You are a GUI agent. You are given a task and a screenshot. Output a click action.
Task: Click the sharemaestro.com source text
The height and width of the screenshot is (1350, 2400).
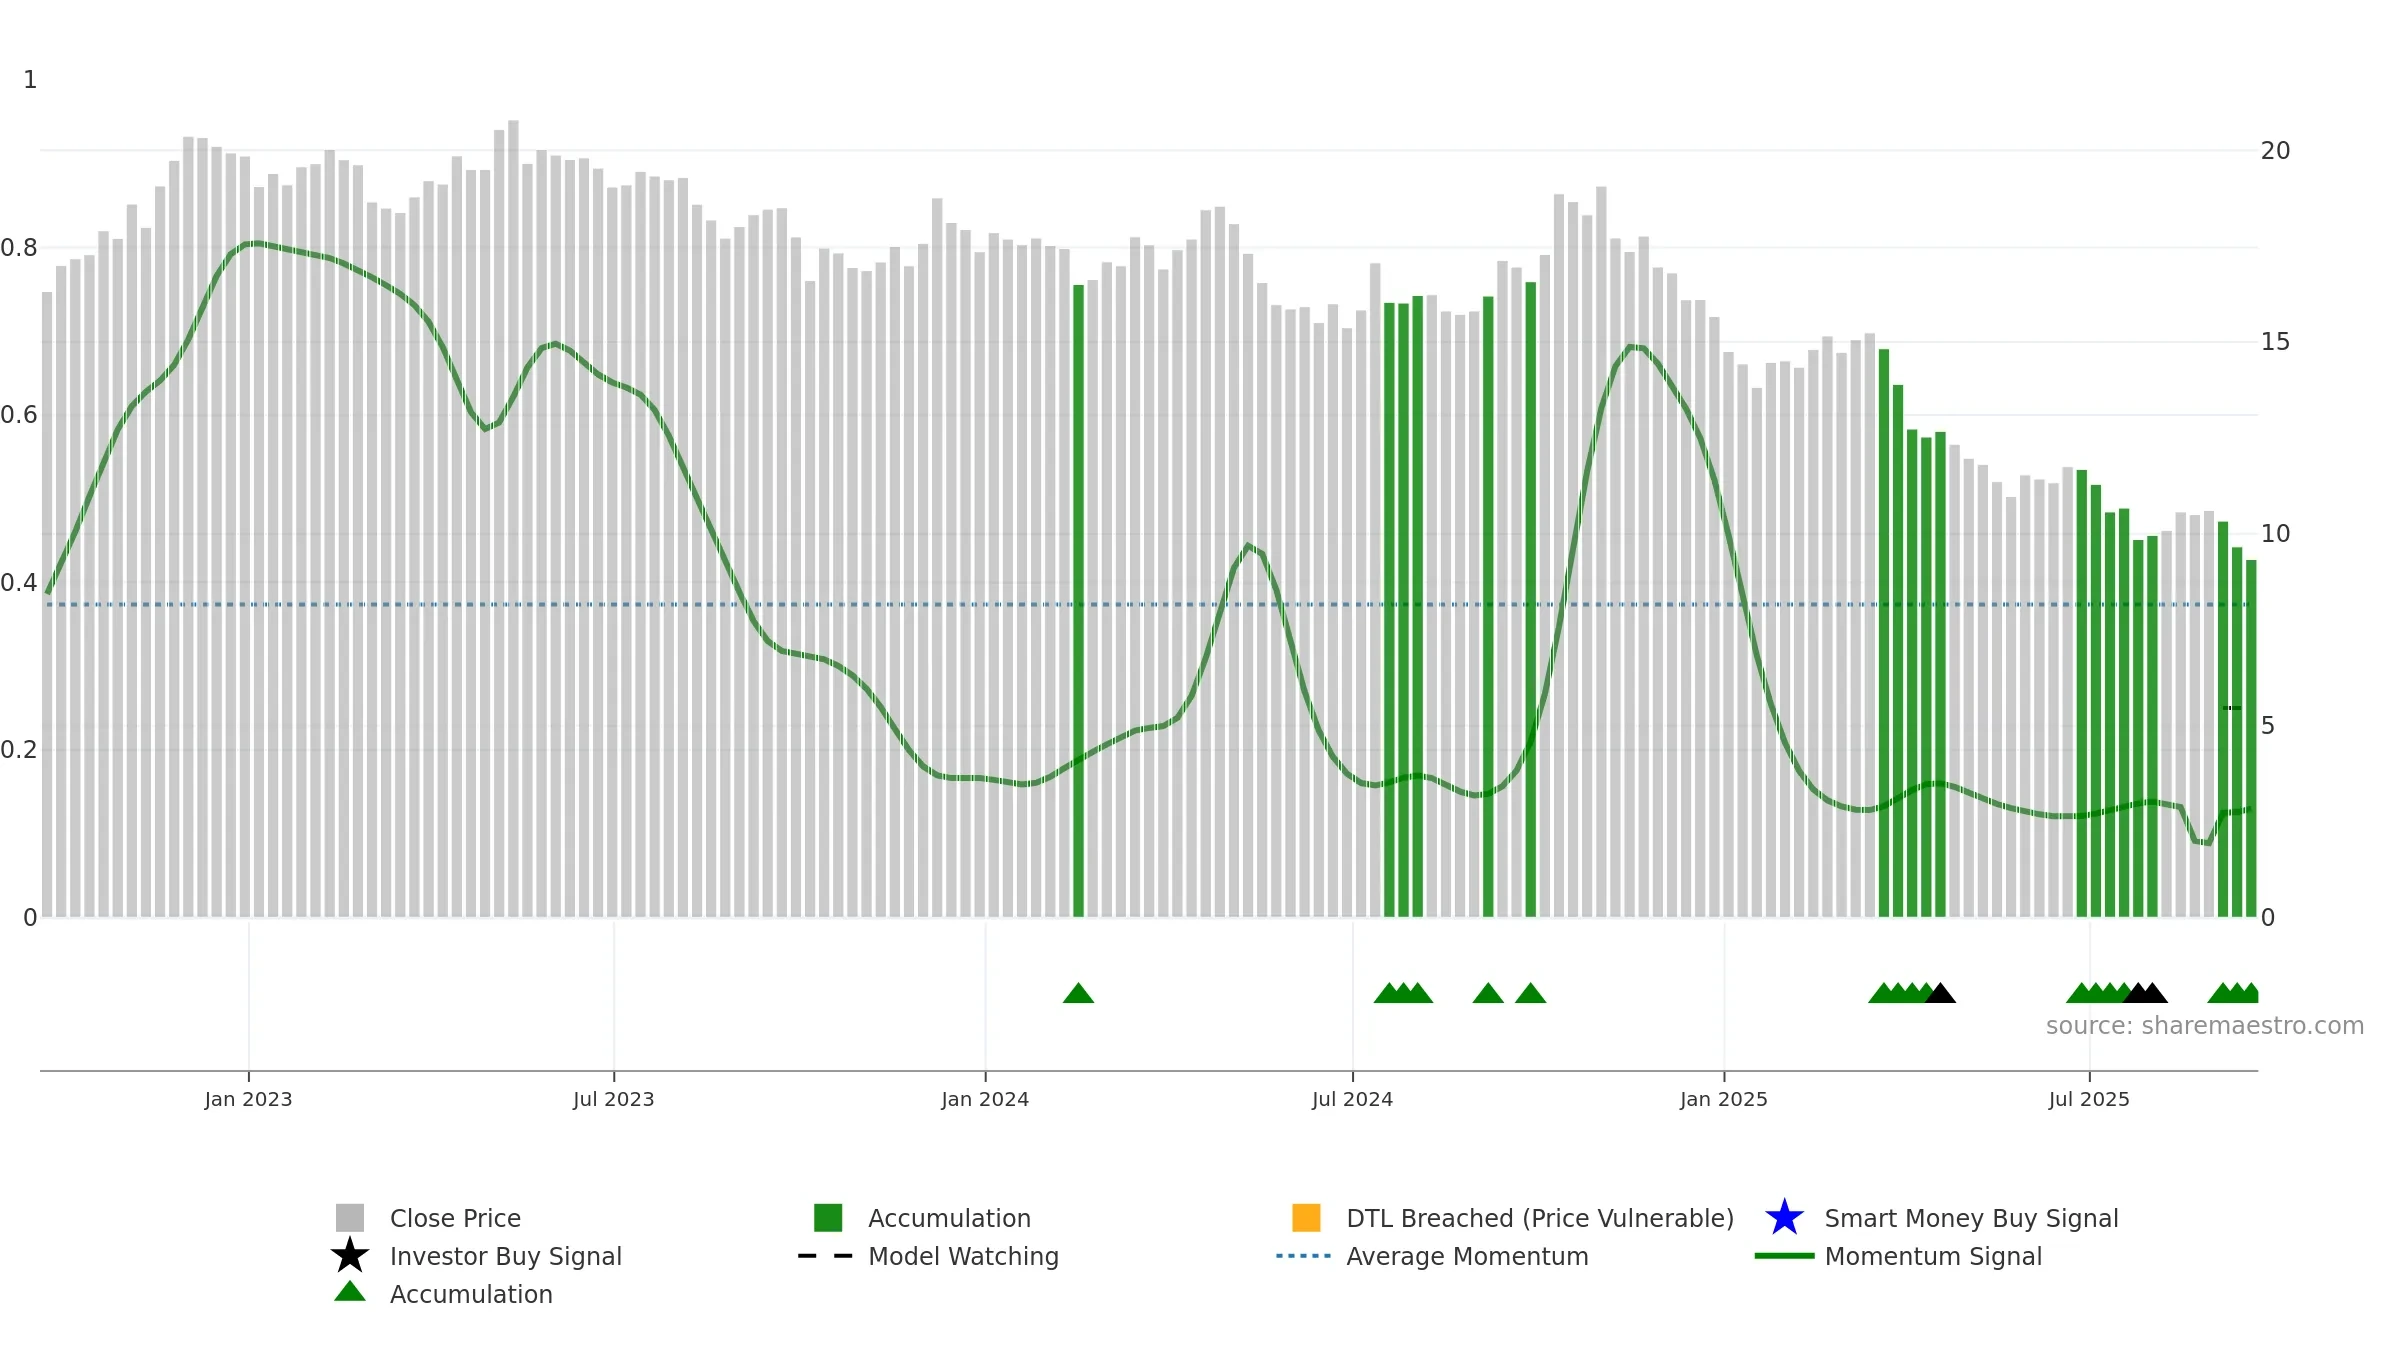pos(2205,1026)
